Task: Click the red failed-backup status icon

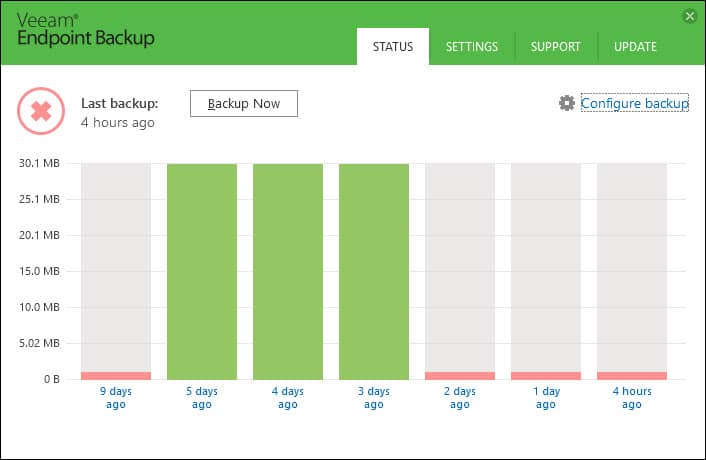Action: [x=41, y=111]
